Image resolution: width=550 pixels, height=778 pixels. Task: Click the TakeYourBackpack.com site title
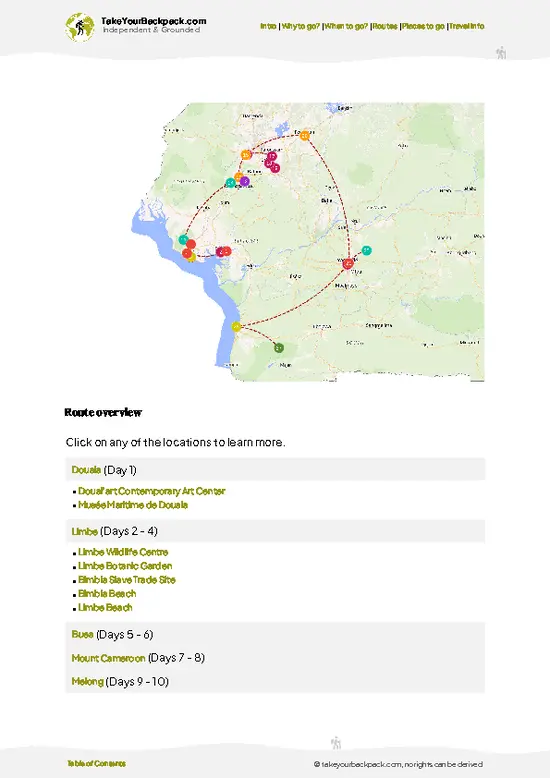153,21
